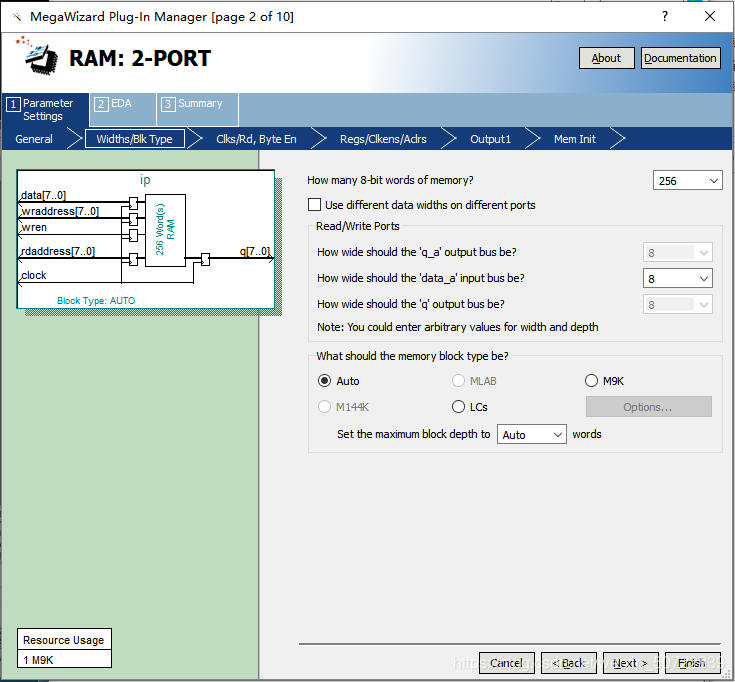735x682 pixels.
Task: Click the Resource Usage header
Action: pos(64,640)
